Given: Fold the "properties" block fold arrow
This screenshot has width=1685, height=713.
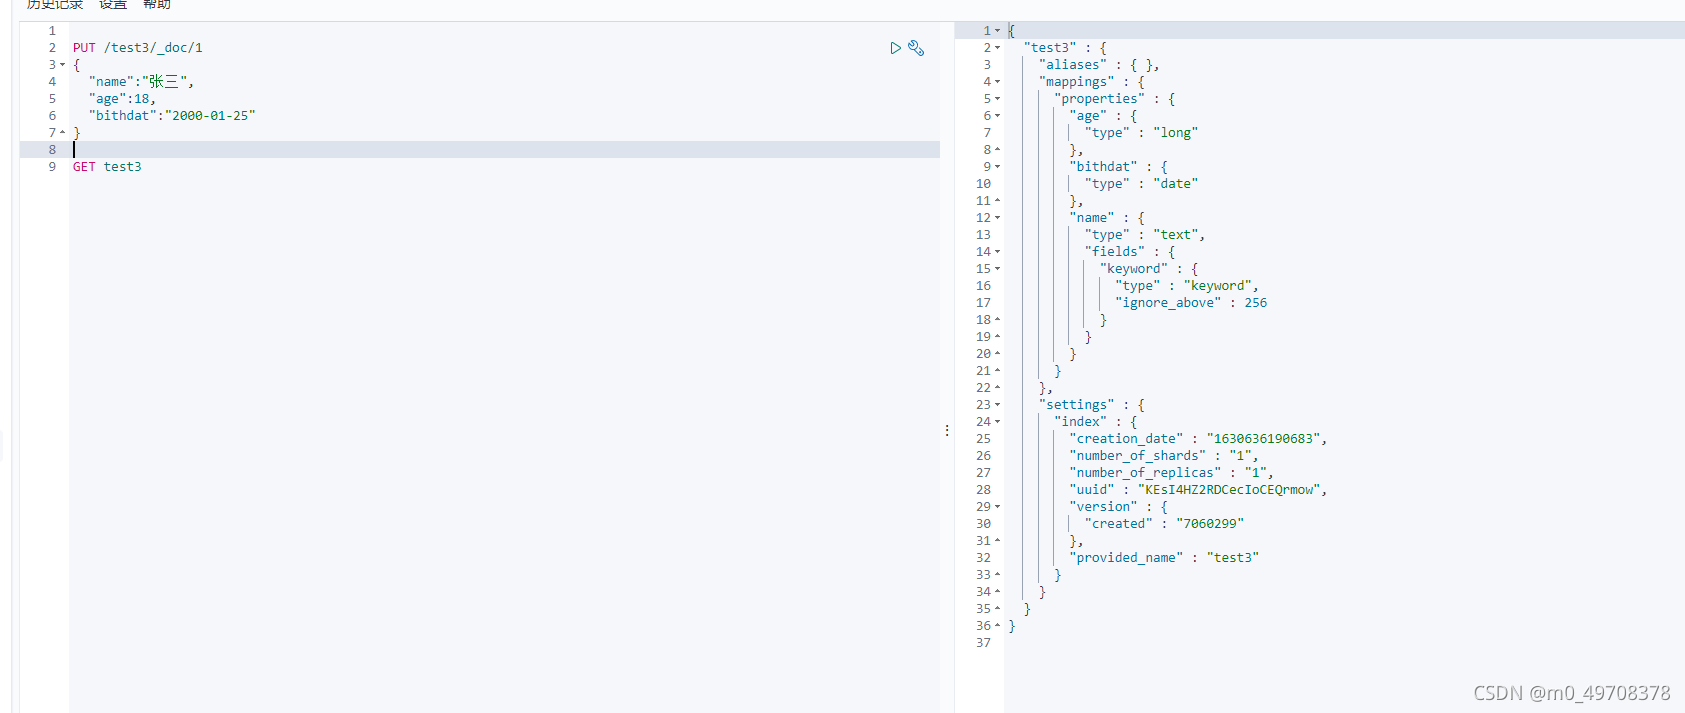Looking at the screenshot, I should pyautogui.click(x=997, y=99).
